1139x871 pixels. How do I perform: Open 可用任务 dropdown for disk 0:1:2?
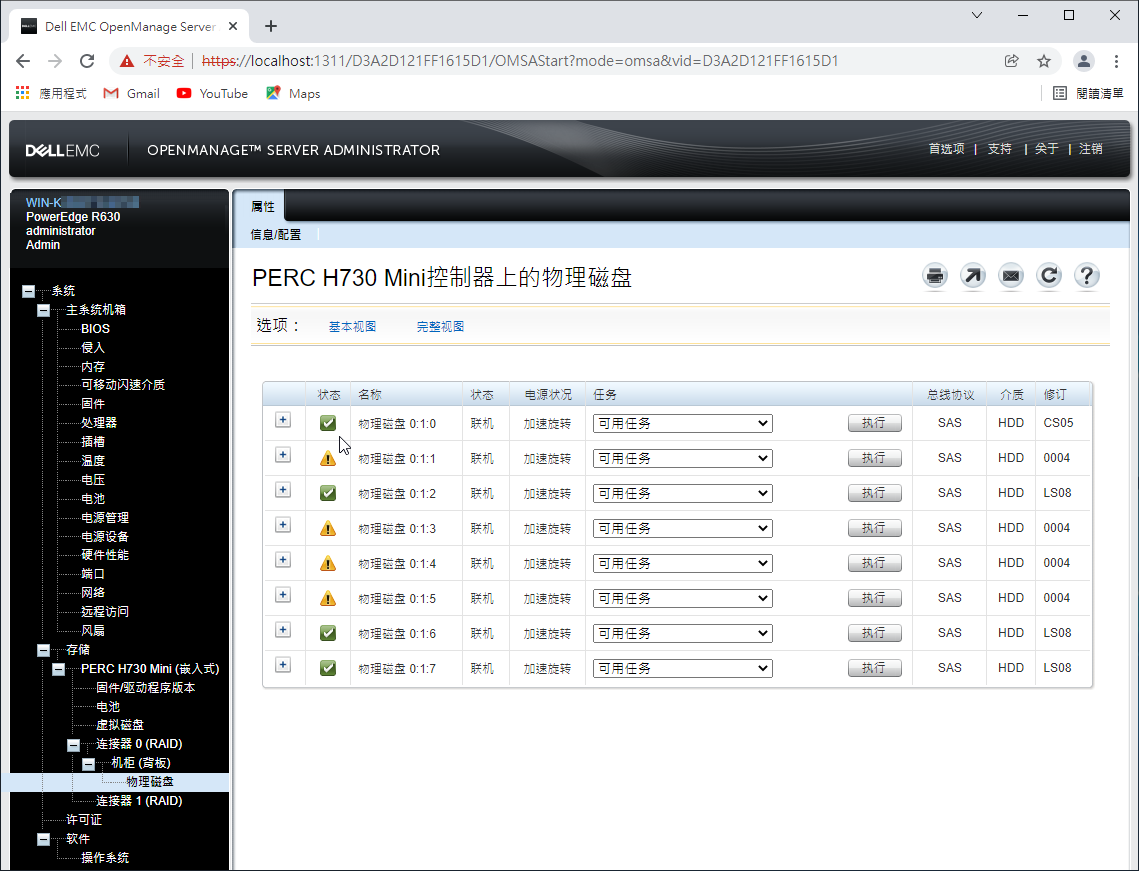pos(682,493)
